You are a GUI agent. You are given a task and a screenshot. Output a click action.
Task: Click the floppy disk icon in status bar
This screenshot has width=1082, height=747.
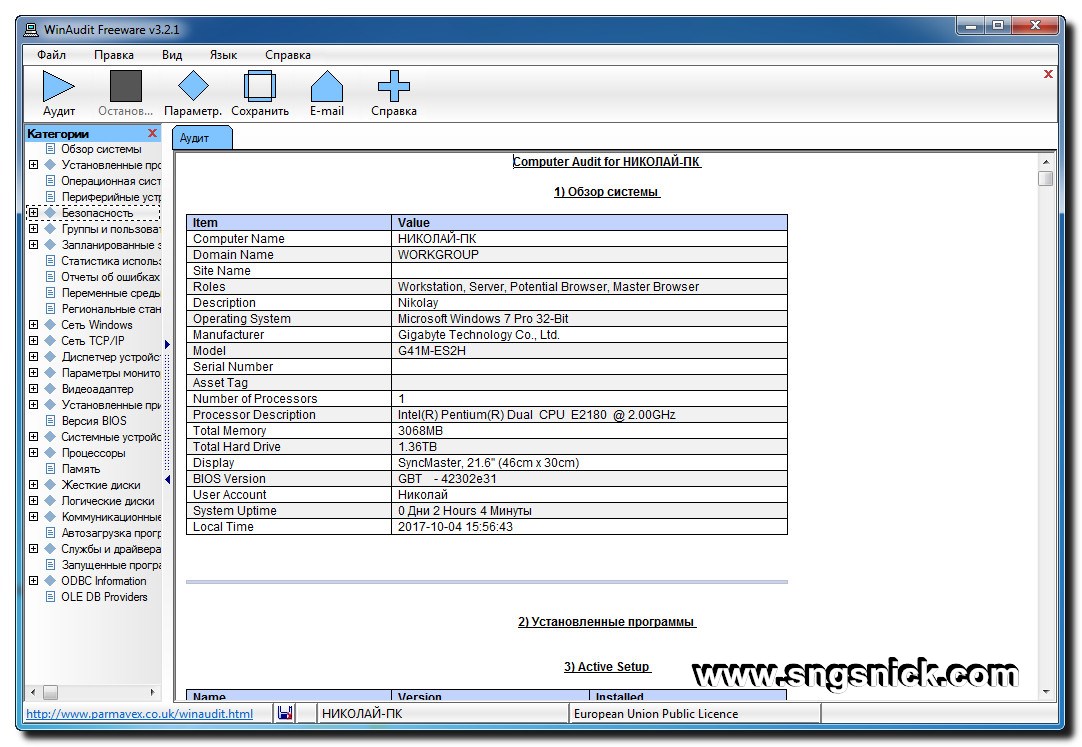click(x=285, y=713)
